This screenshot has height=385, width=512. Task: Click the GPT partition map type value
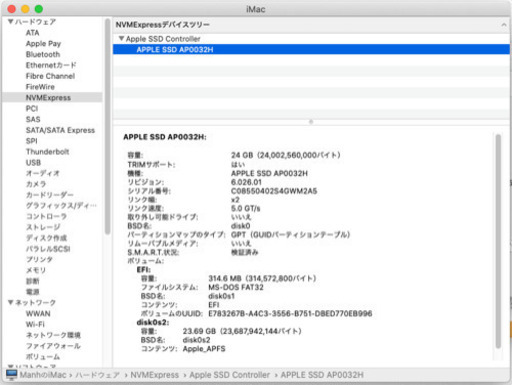pyautogui.click(x=290, y=235)
